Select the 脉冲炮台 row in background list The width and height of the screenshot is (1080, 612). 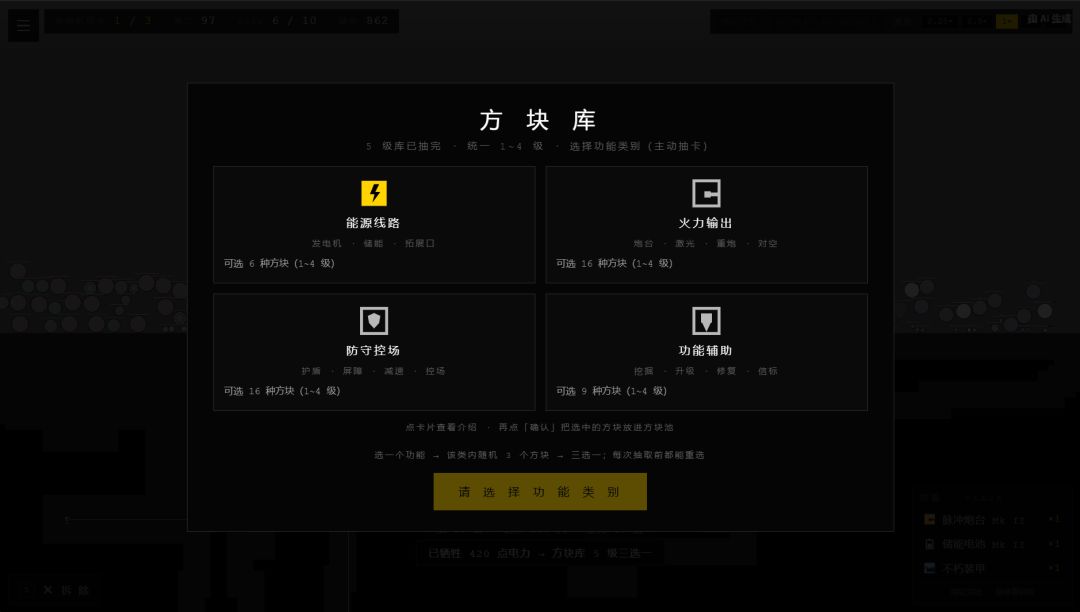[992, 520]
